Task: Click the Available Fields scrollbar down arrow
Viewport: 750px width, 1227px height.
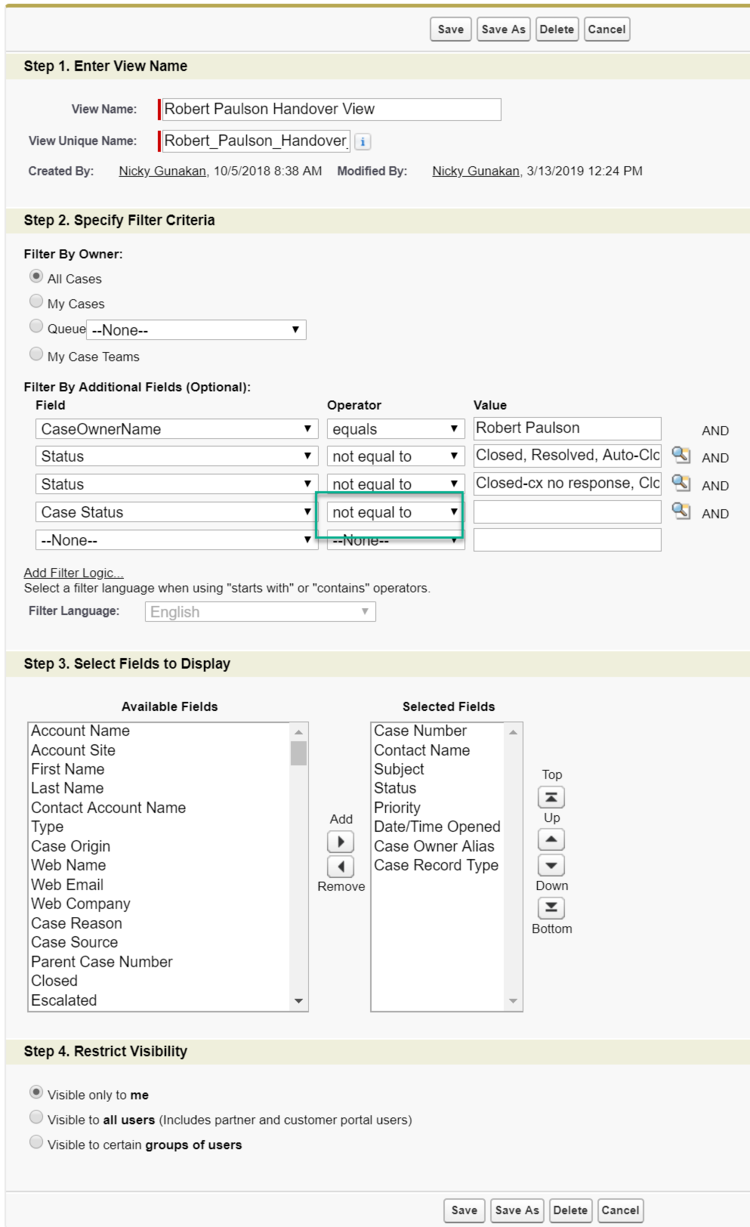Action: tap(298, 1001)
